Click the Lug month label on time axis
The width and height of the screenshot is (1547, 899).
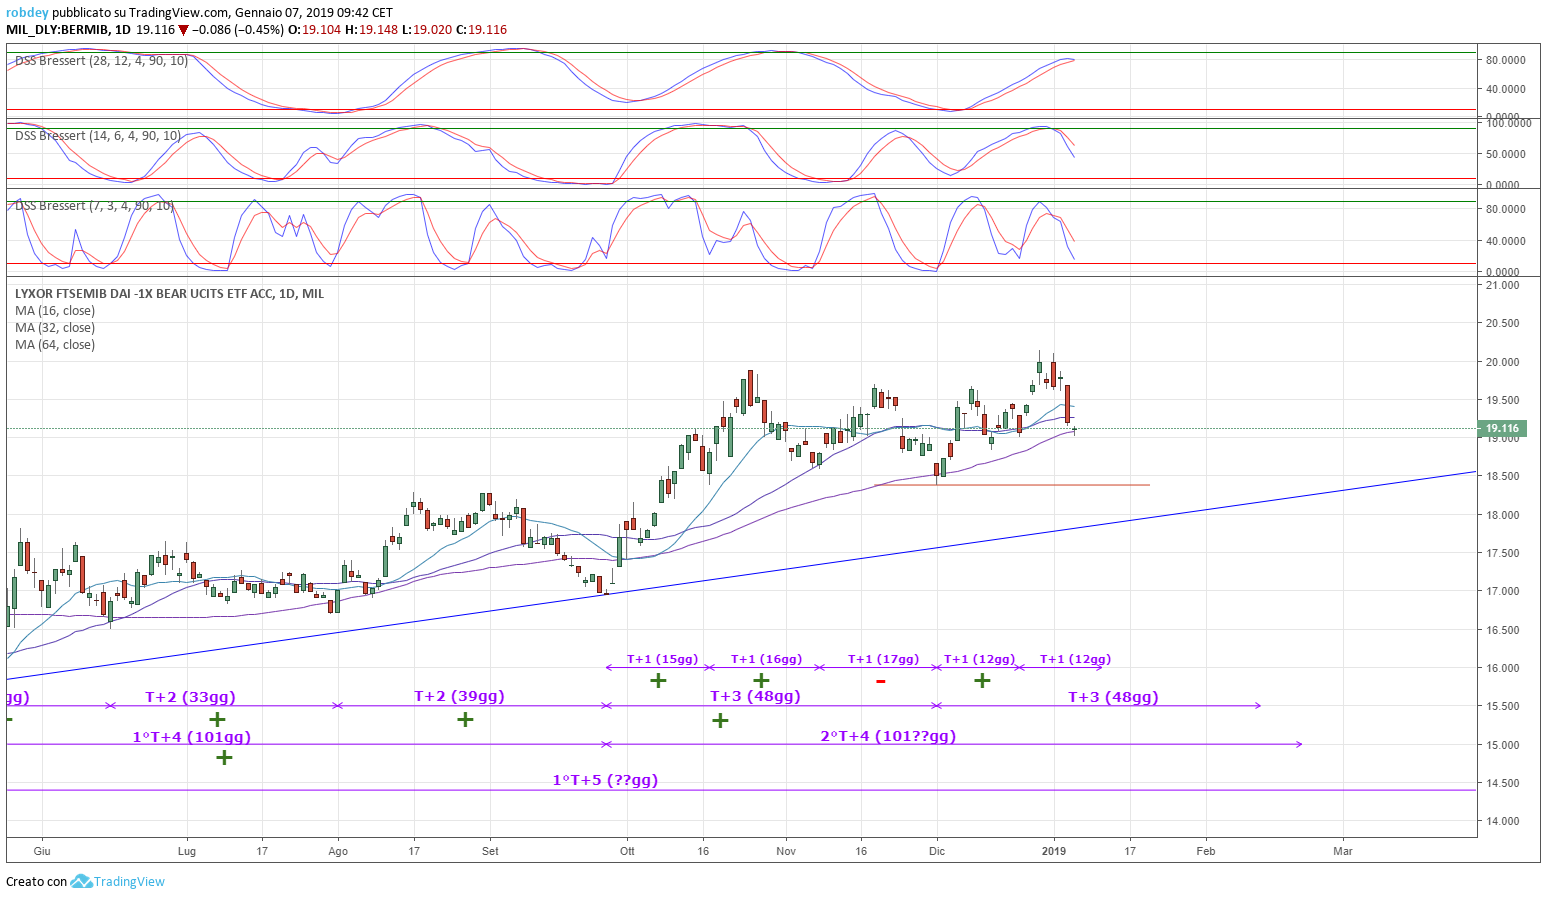[x=187, y=851]
